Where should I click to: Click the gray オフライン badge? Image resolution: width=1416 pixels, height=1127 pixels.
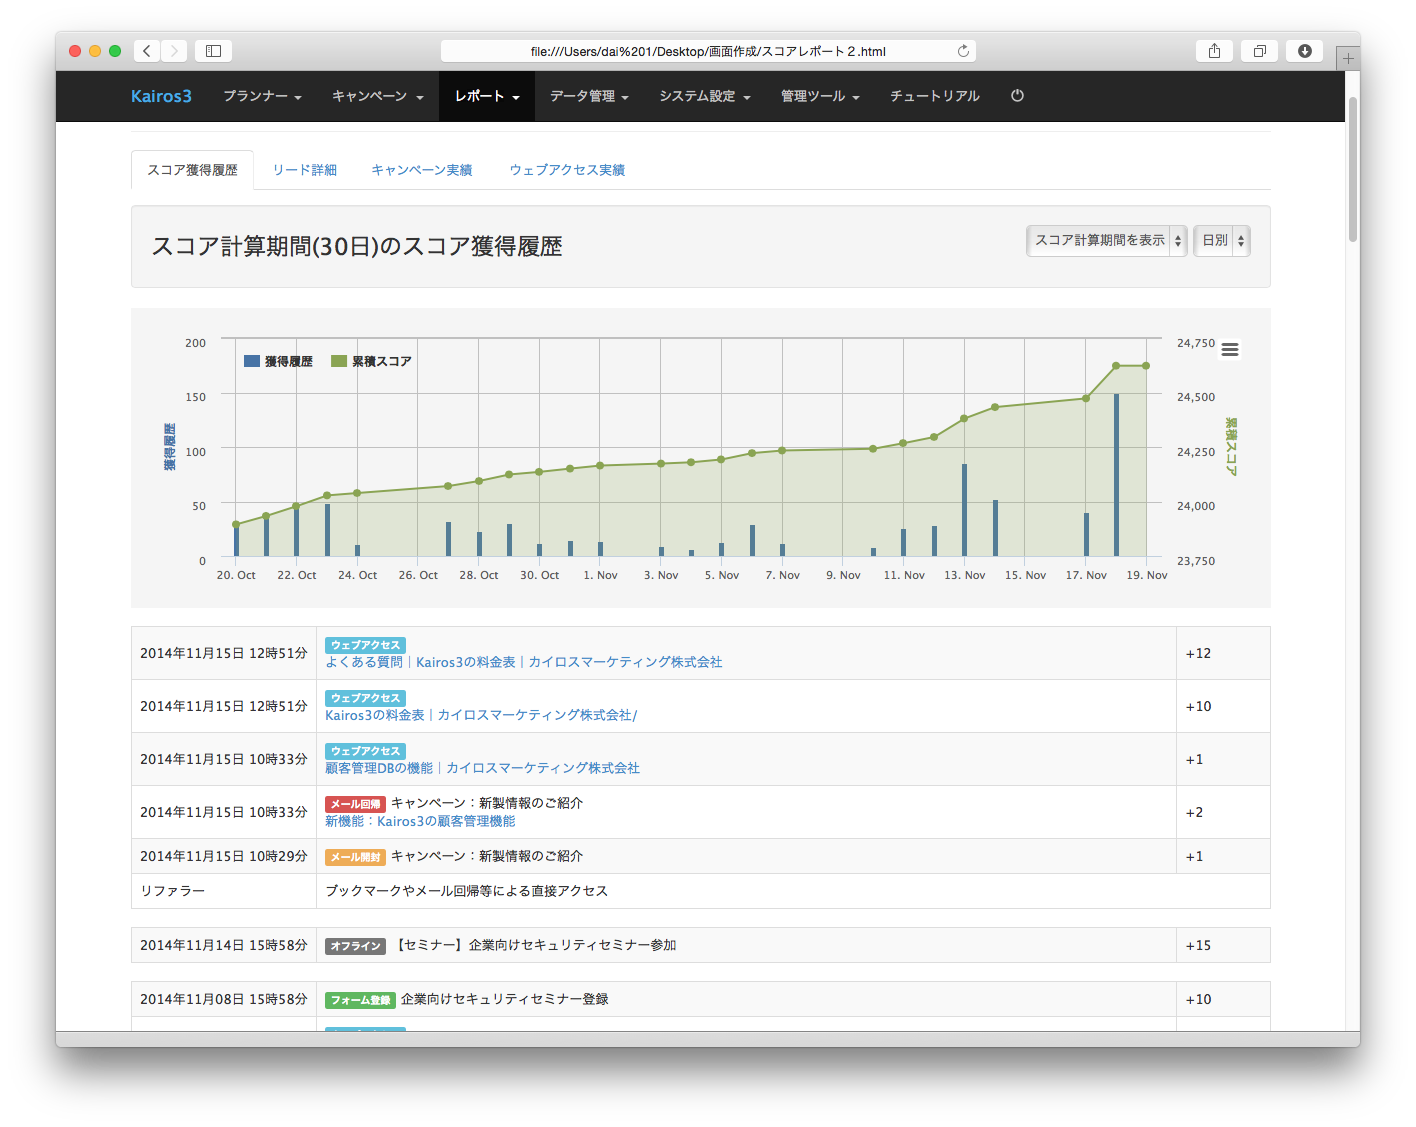[x=355, y=946]
